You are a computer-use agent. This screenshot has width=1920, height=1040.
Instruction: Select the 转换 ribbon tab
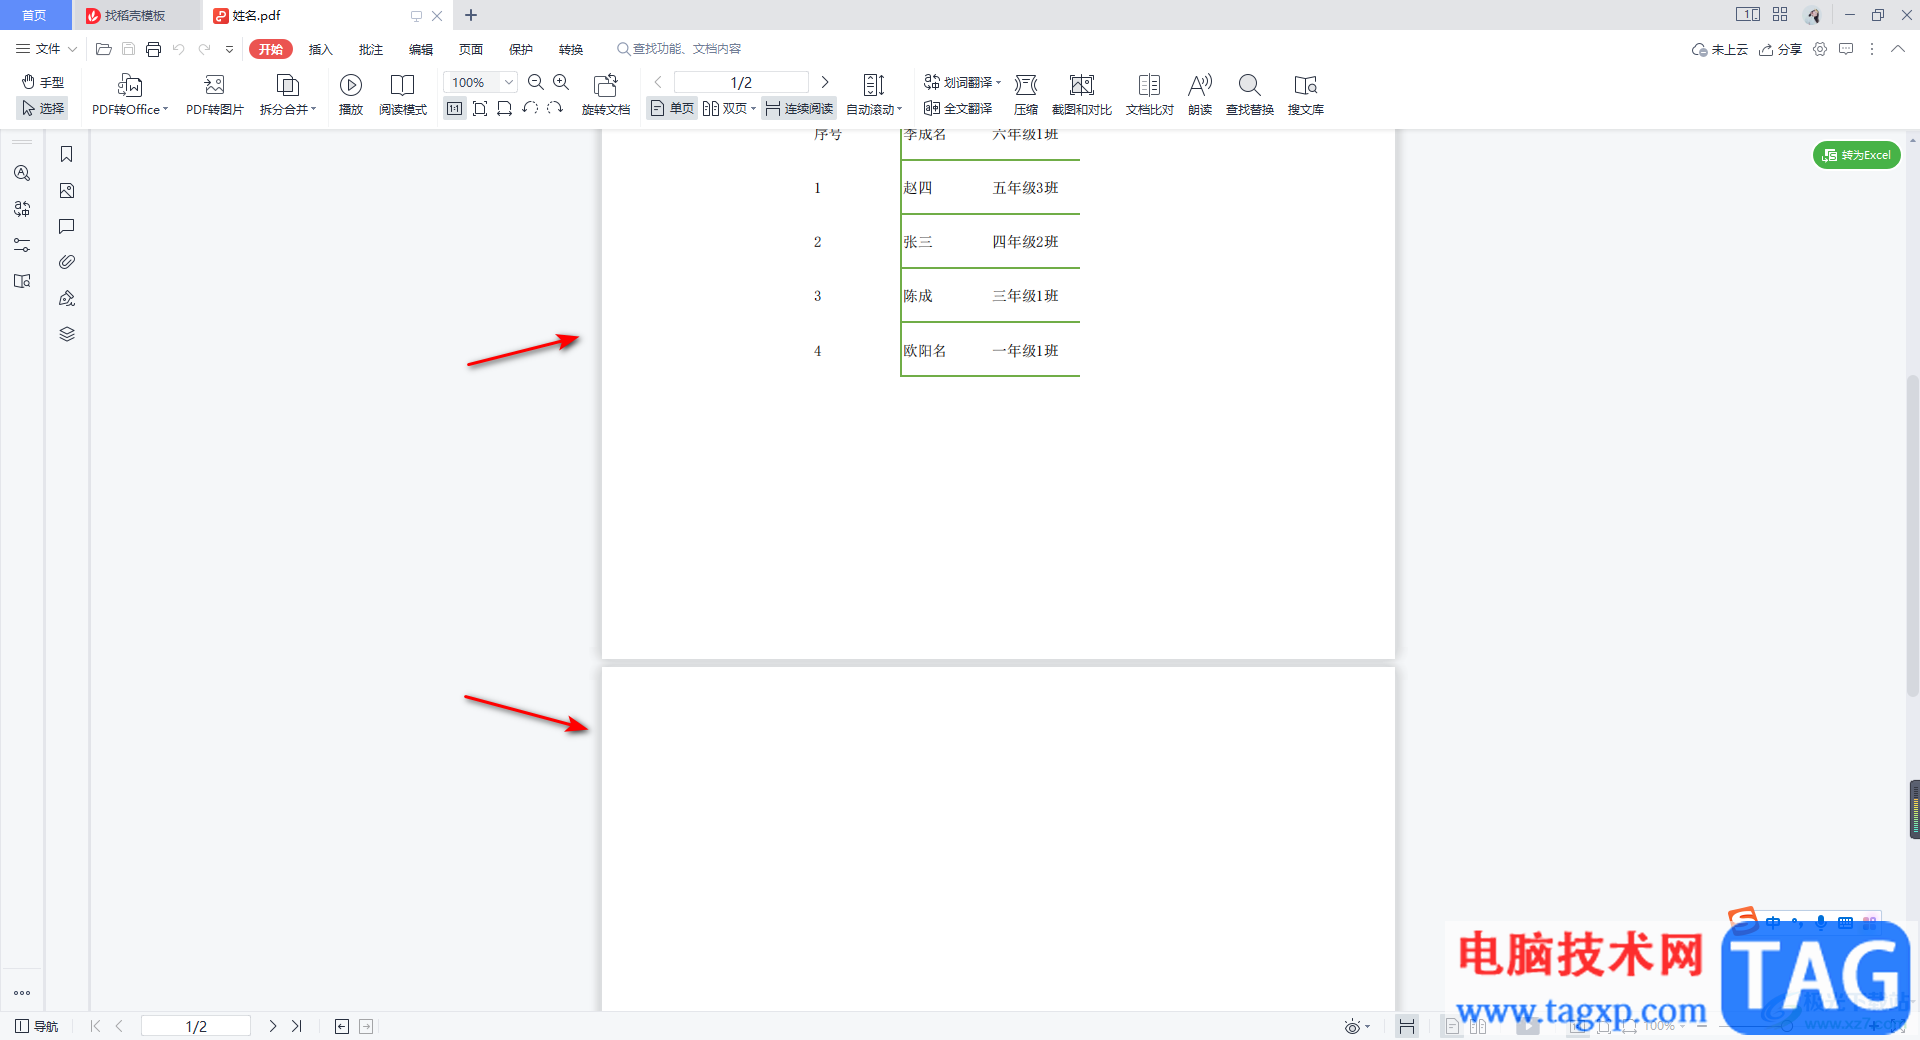571,49
